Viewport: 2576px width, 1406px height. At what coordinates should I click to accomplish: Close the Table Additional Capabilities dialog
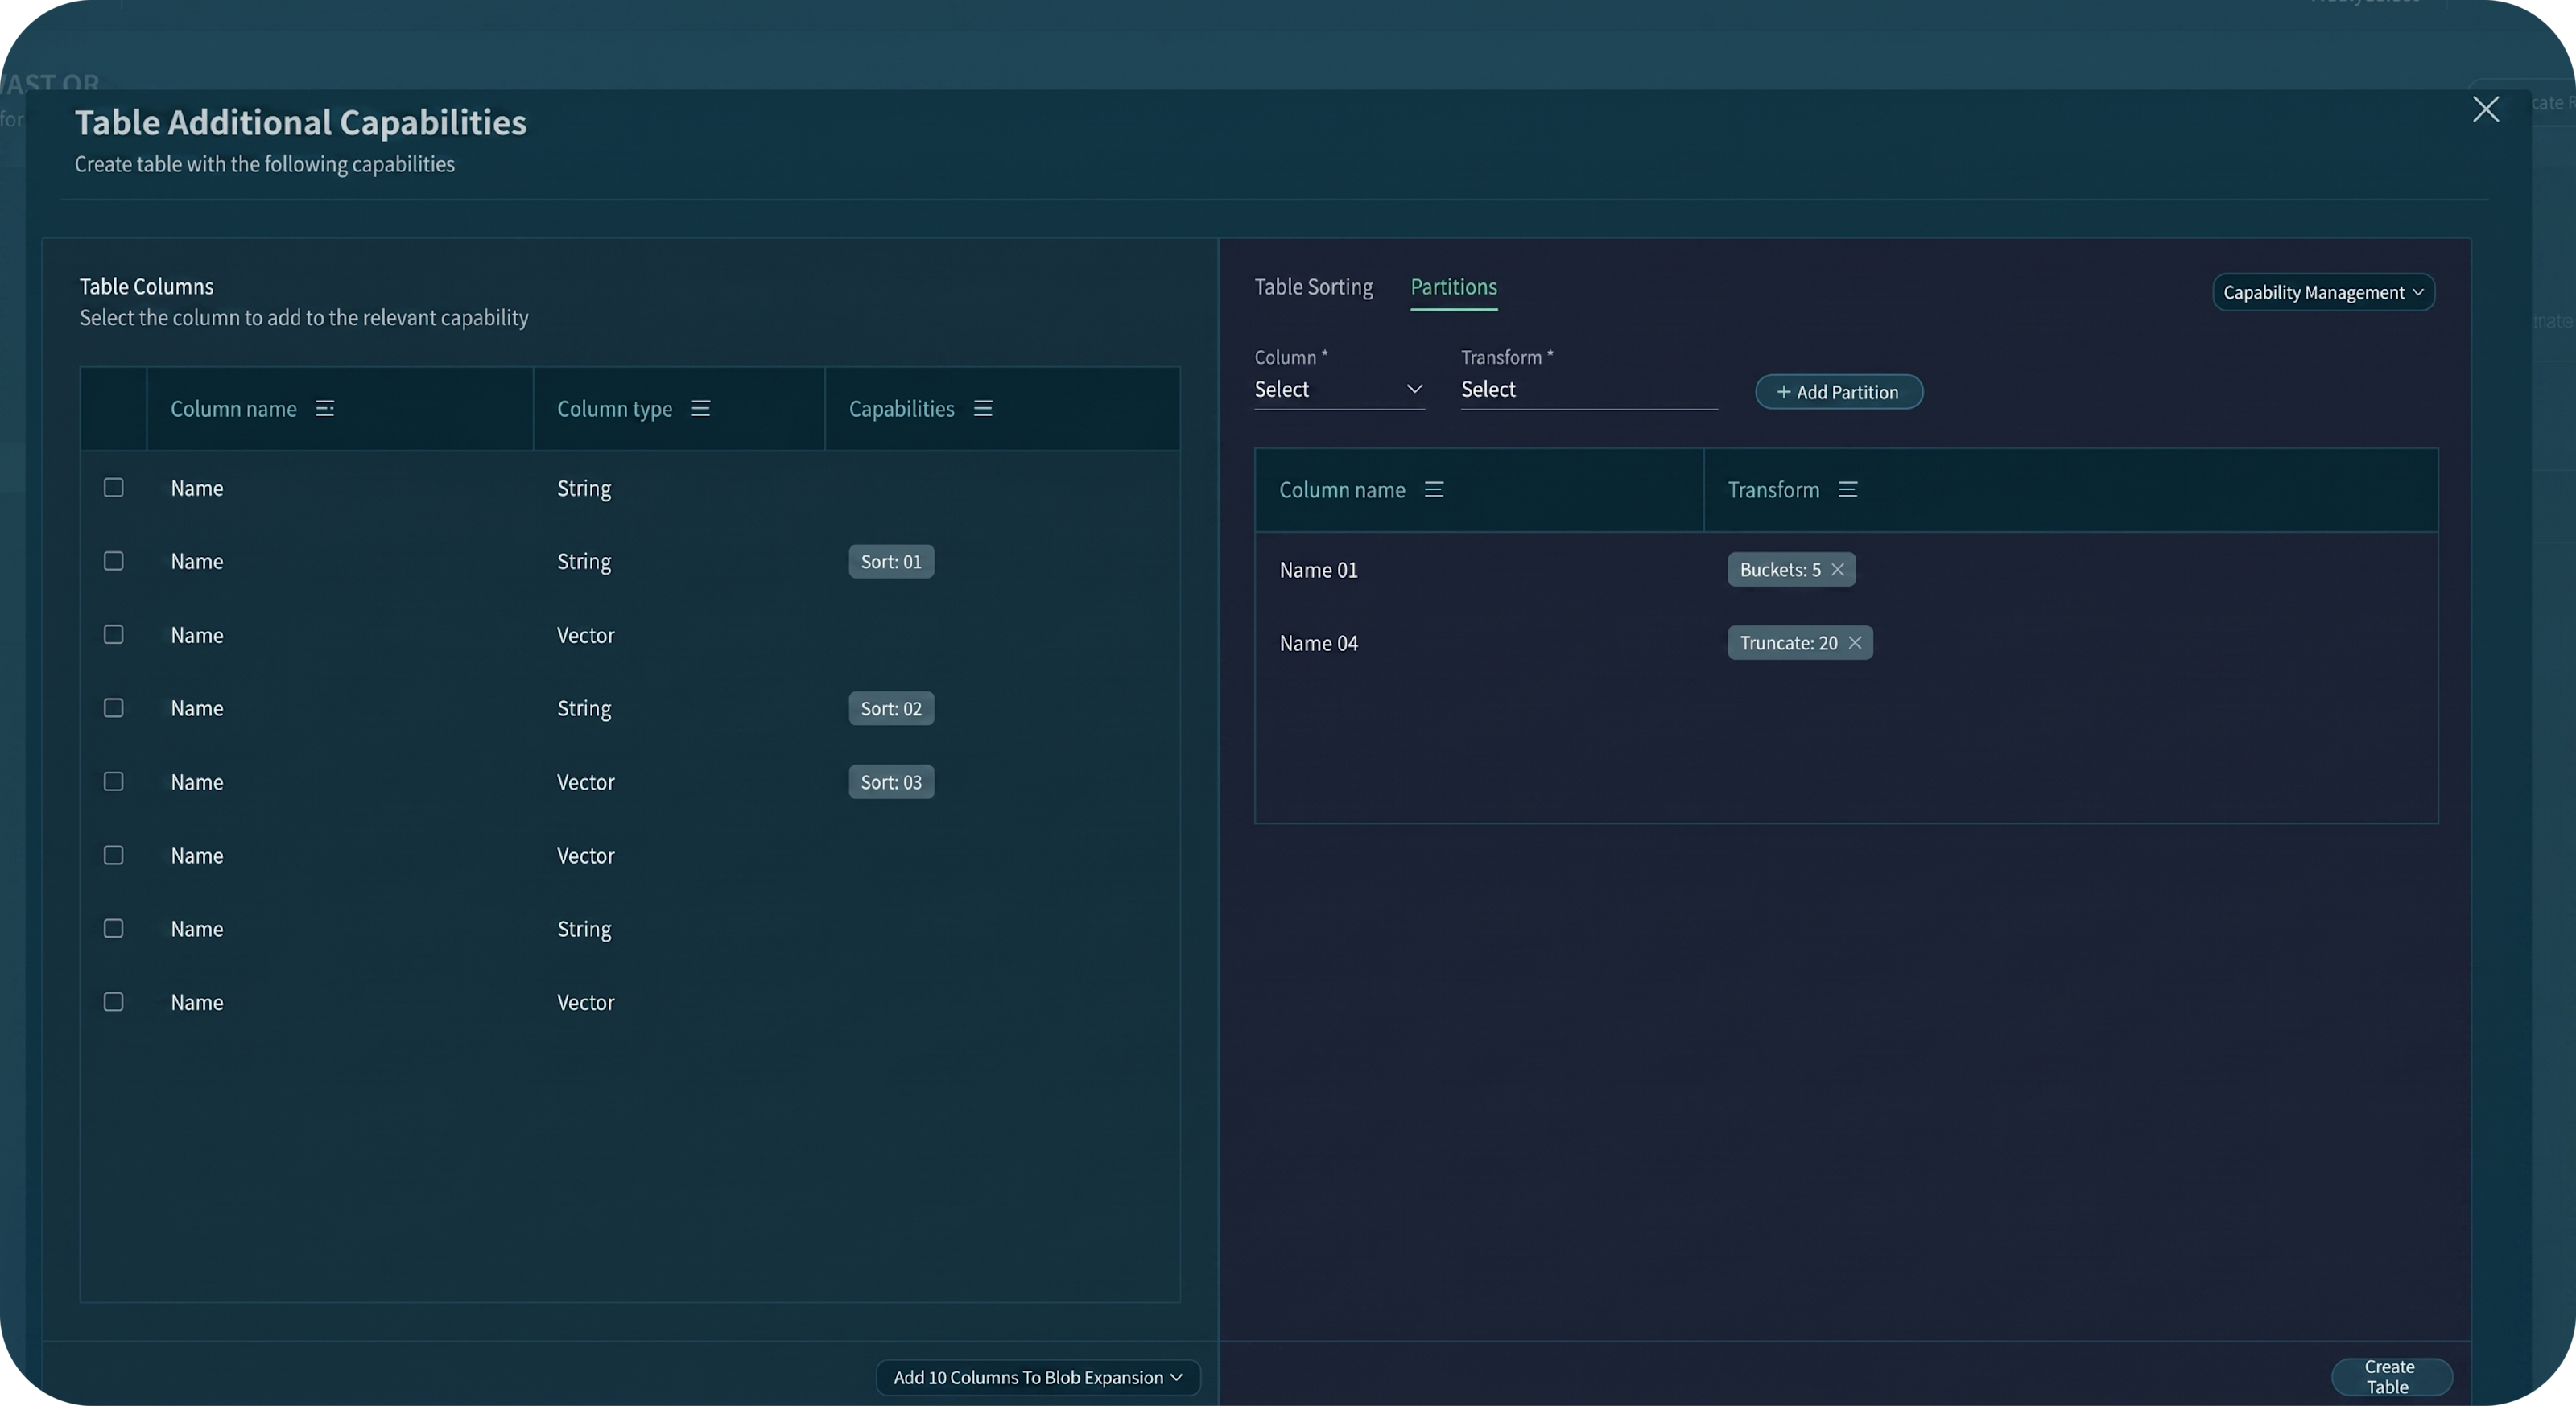2486,109
